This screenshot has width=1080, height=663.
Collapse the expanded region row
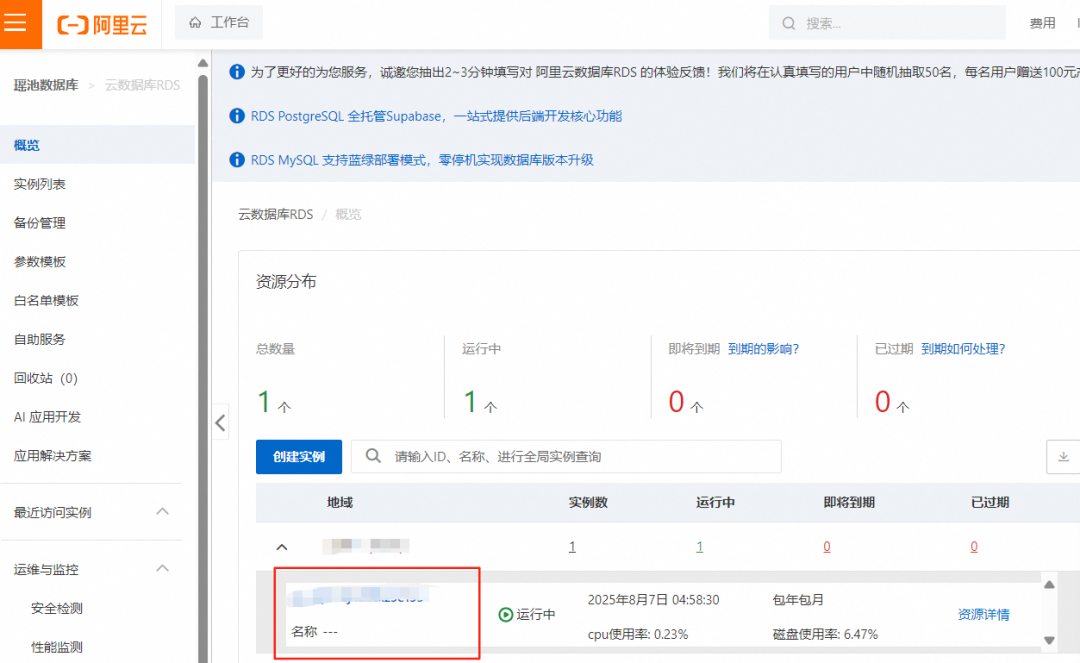[x=282, y=547]
